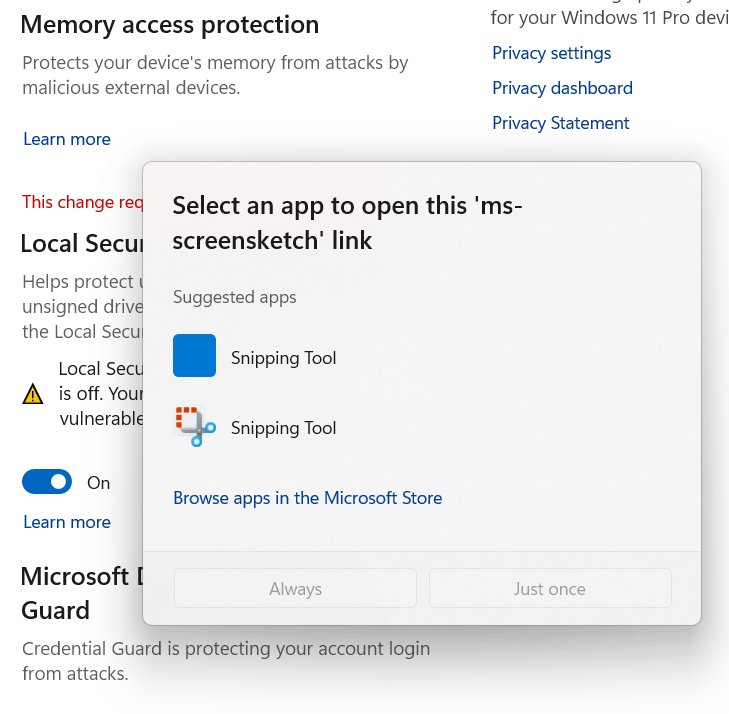
Task: Click the yellow warning triangle icon
Action: (x=33, y=394)
